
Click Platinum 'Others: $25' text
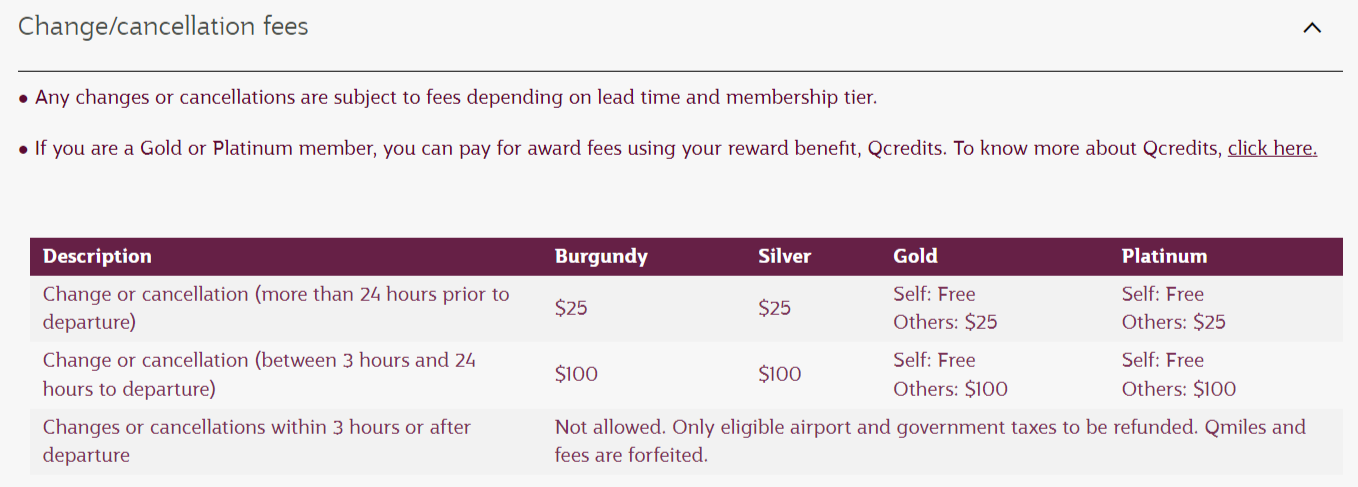coord(1174,322)
